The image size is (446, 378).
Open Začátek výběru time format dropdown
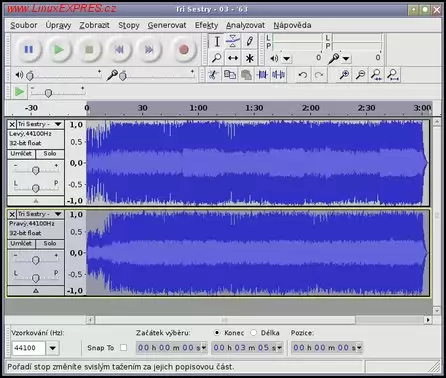point(204,348)
